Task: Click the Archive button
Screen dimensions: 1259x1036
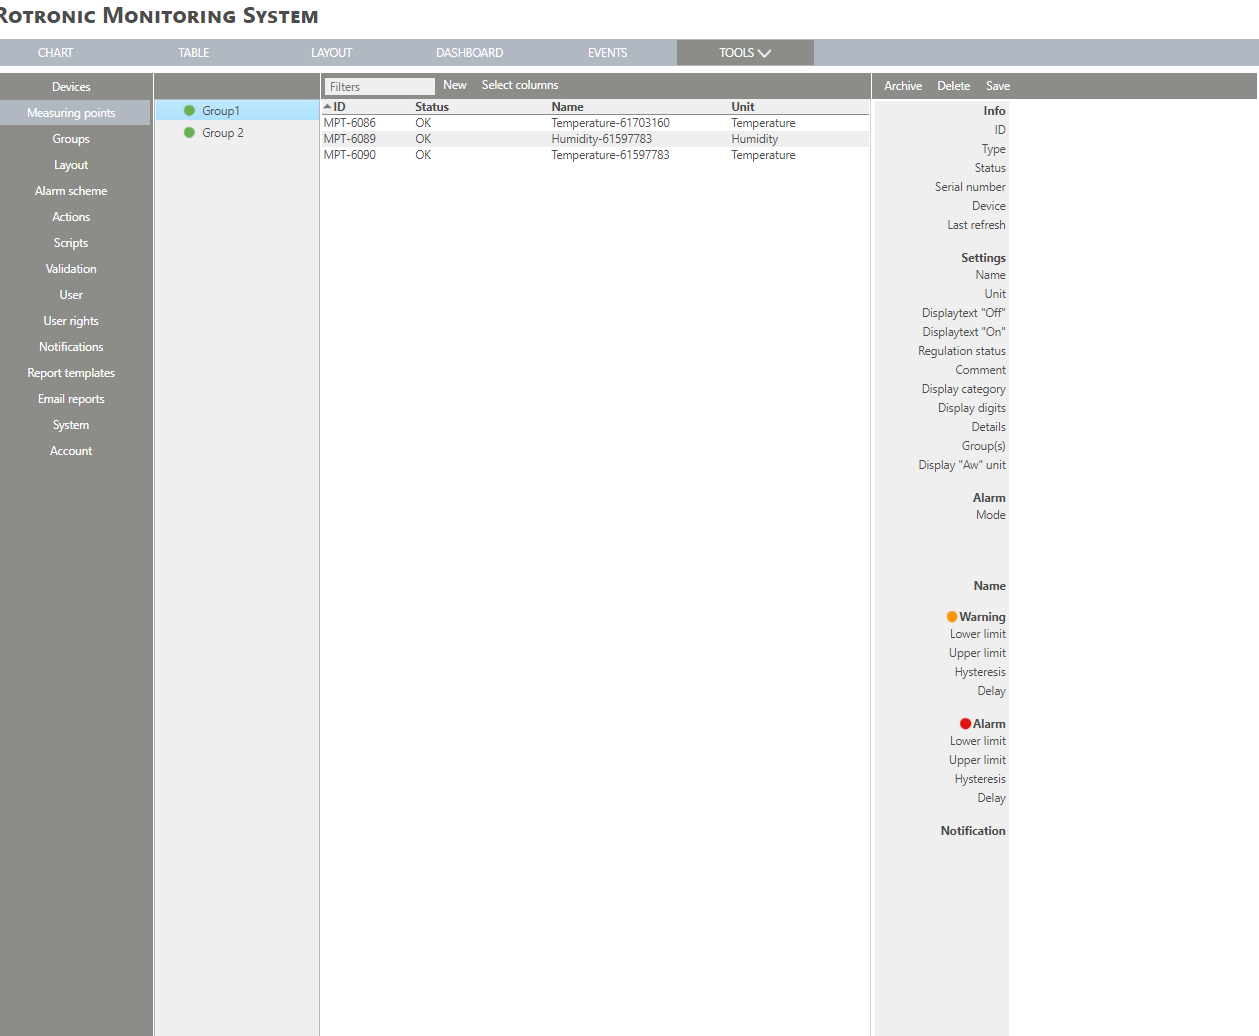Action: (903, 86)
